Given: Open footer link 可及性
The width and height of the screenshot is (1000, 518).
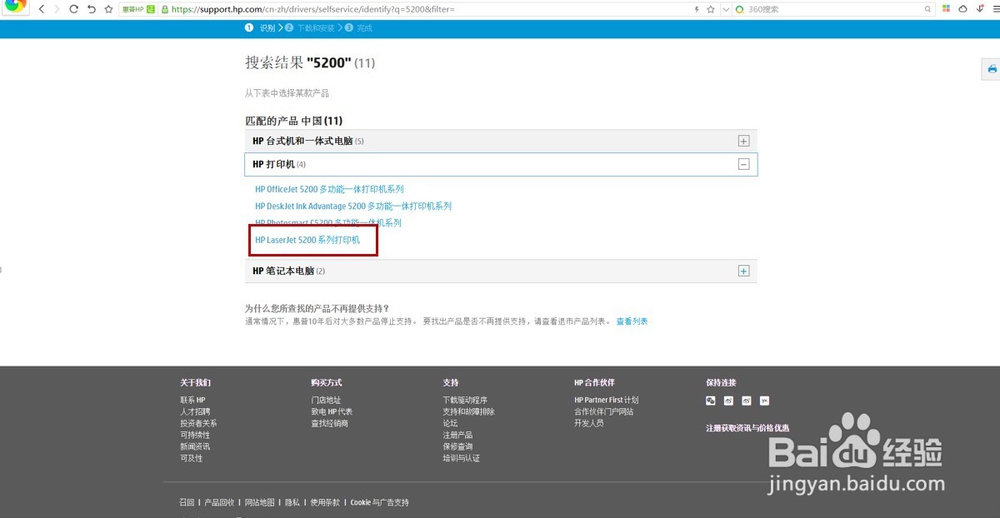Looking at the screenshot, I should 191,458.
